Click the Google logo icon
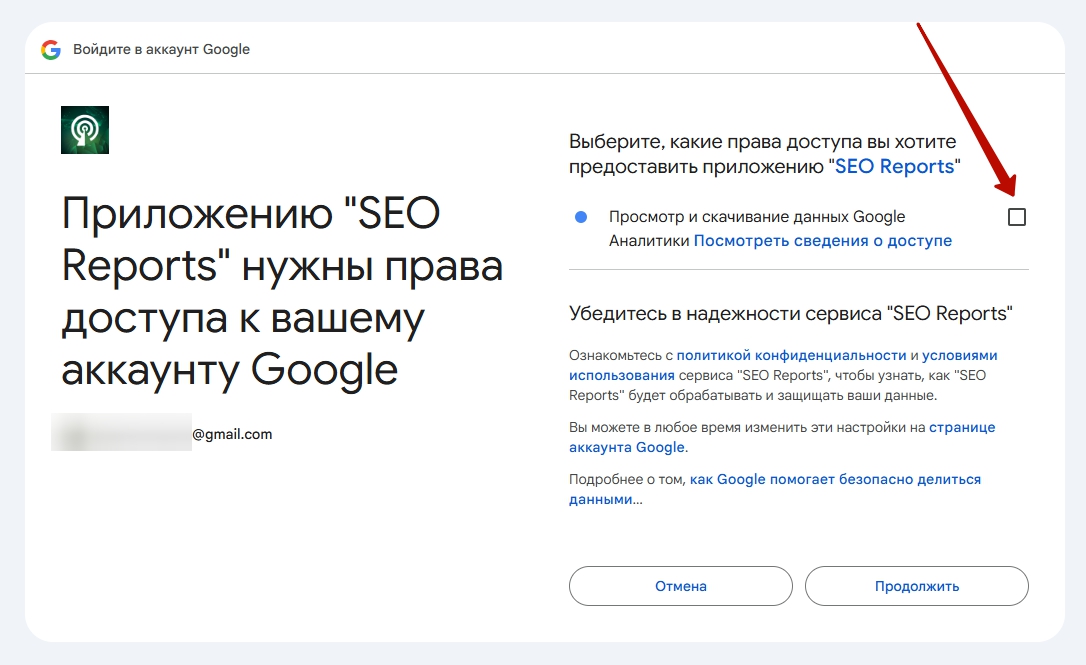 click(x=51, y=50)
